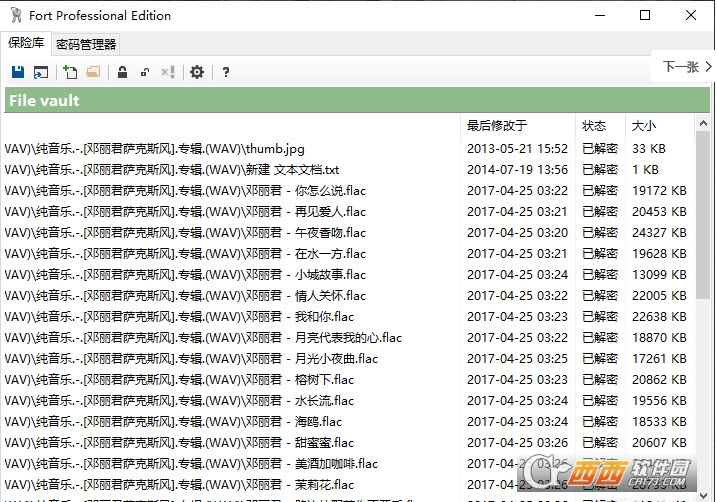Select the 保险库 tab
Screen dimensions: 717x502
26,43
